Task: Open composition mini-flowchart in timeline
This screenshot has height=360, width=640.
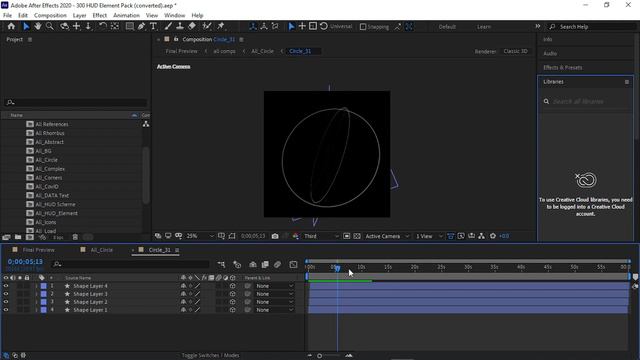Action: [222, 264]
